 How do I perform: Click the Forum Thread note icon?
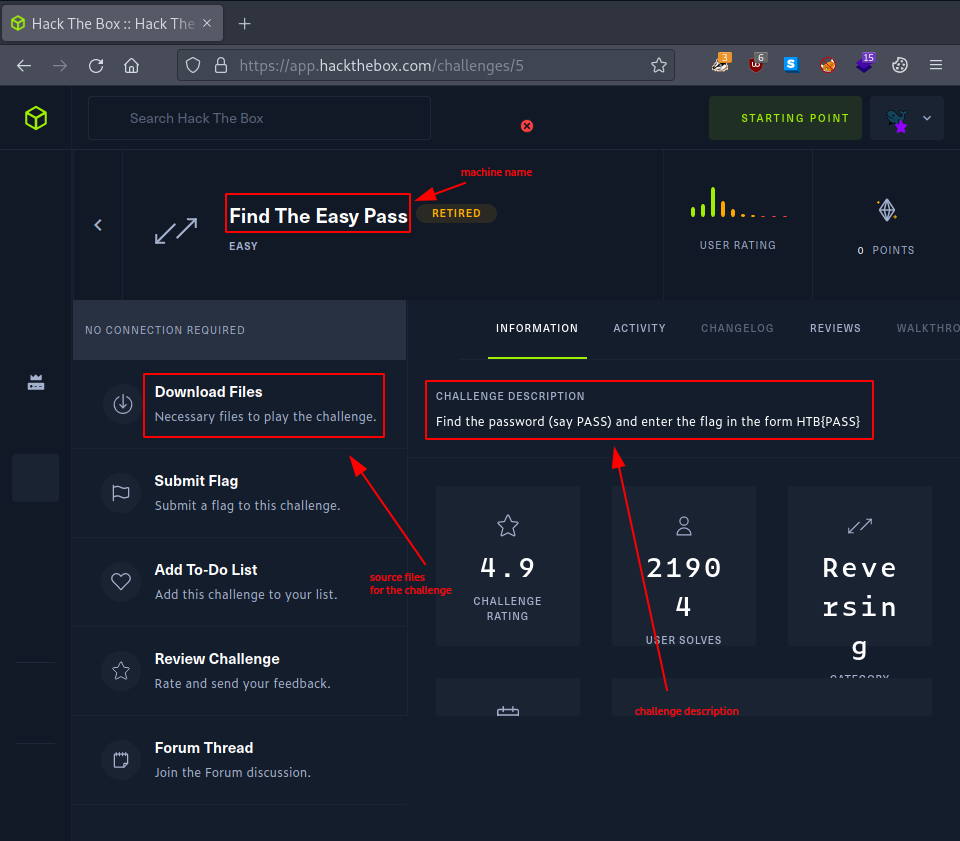[x=122, y=760]
